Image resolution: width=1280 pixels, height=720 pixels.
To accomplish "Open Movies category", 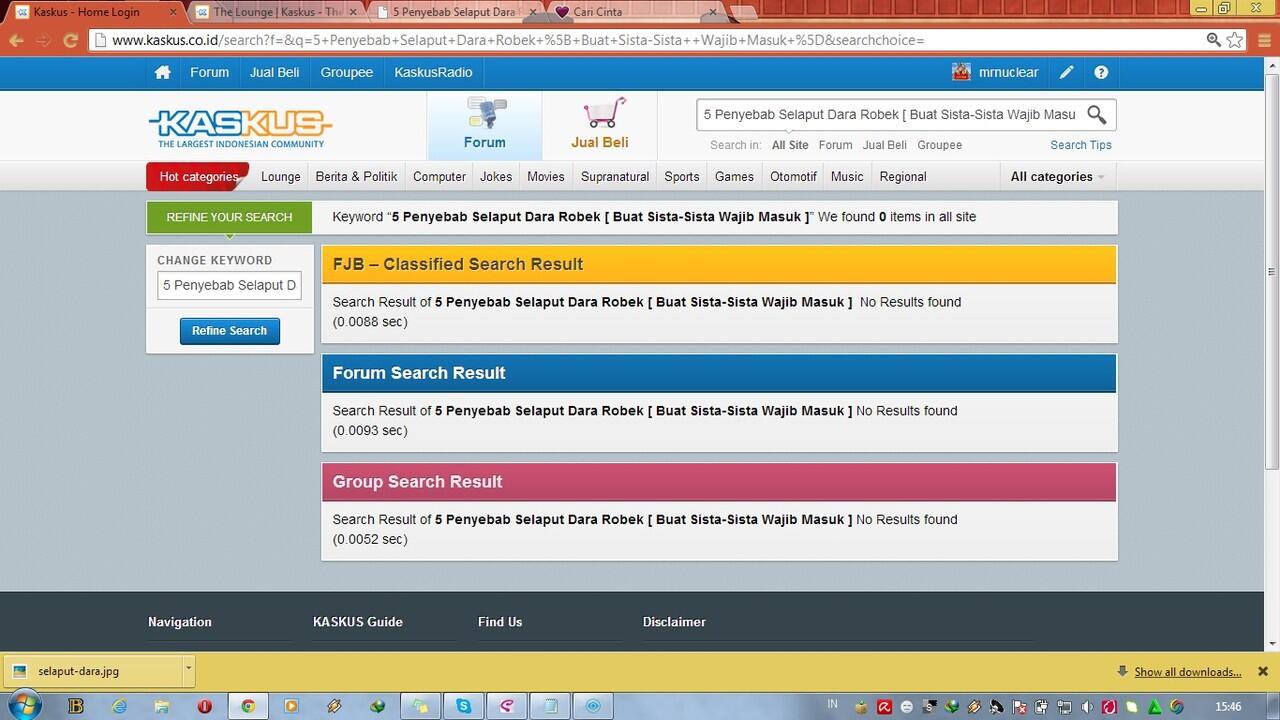I will 546,177.
